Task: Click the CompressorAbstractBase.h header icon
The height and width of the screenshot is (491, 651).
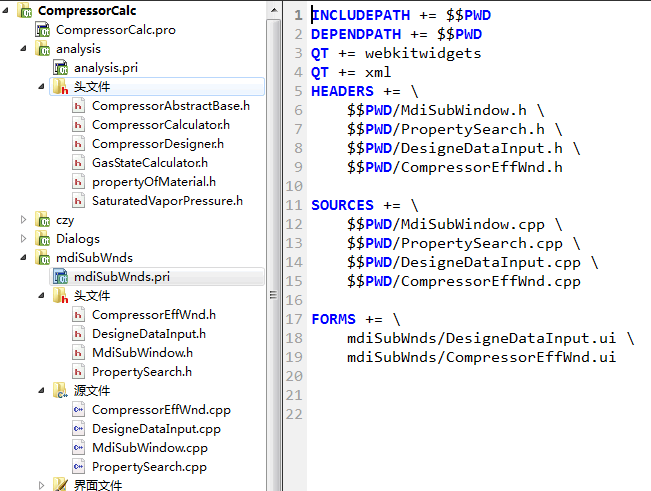Action: point(78,106)
